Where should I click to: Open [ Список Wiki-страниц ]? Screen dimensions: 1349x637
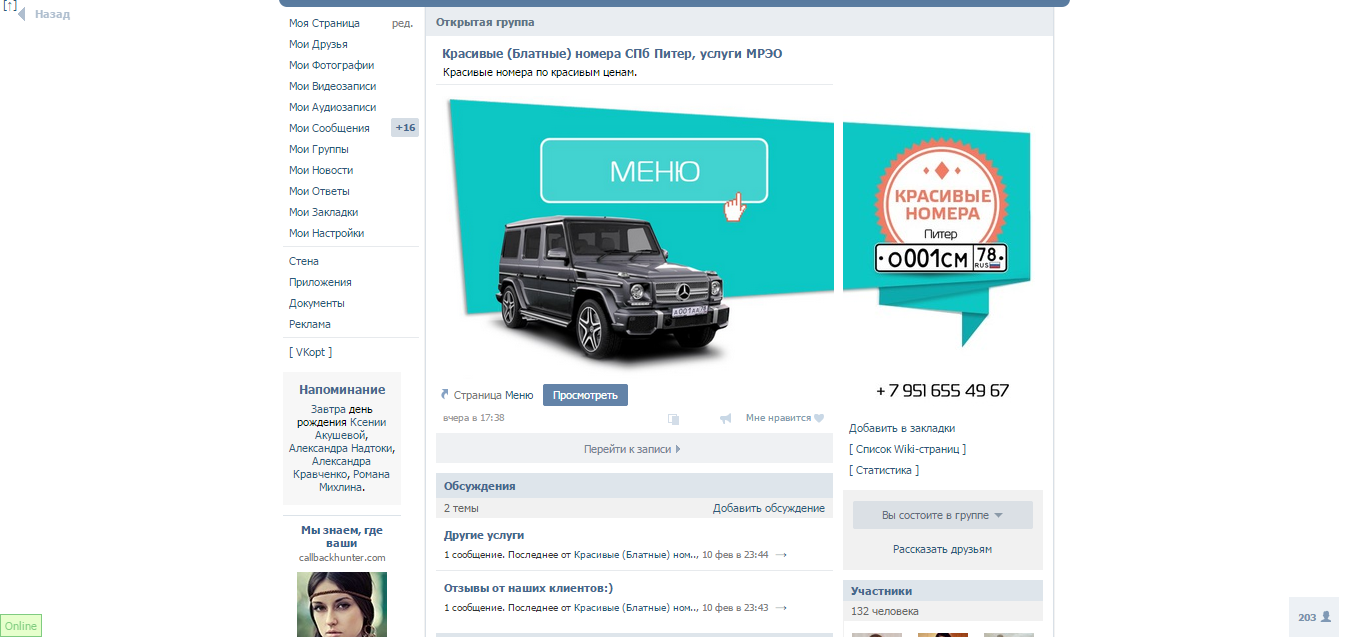click(x=907, y=449)
